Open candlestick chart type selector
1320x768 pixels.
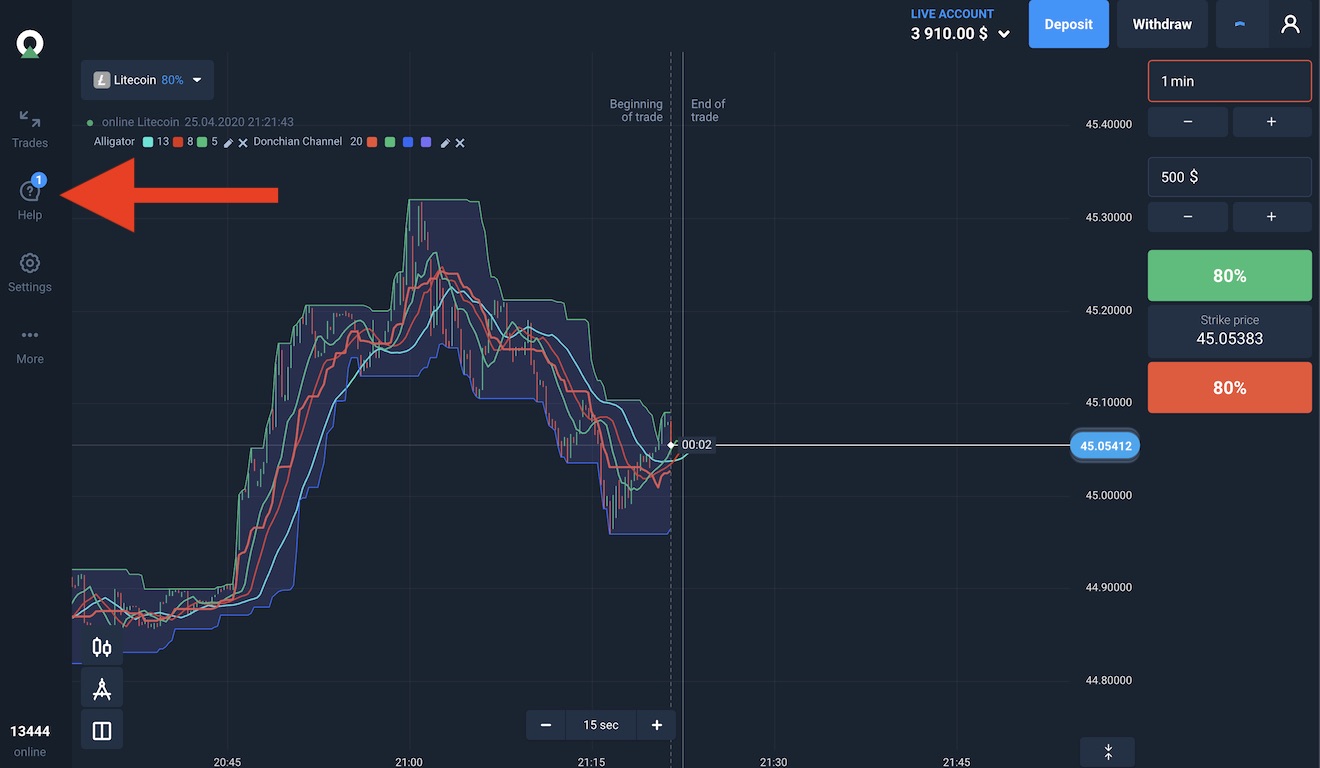pyautogui.click(x=102, y=647)
